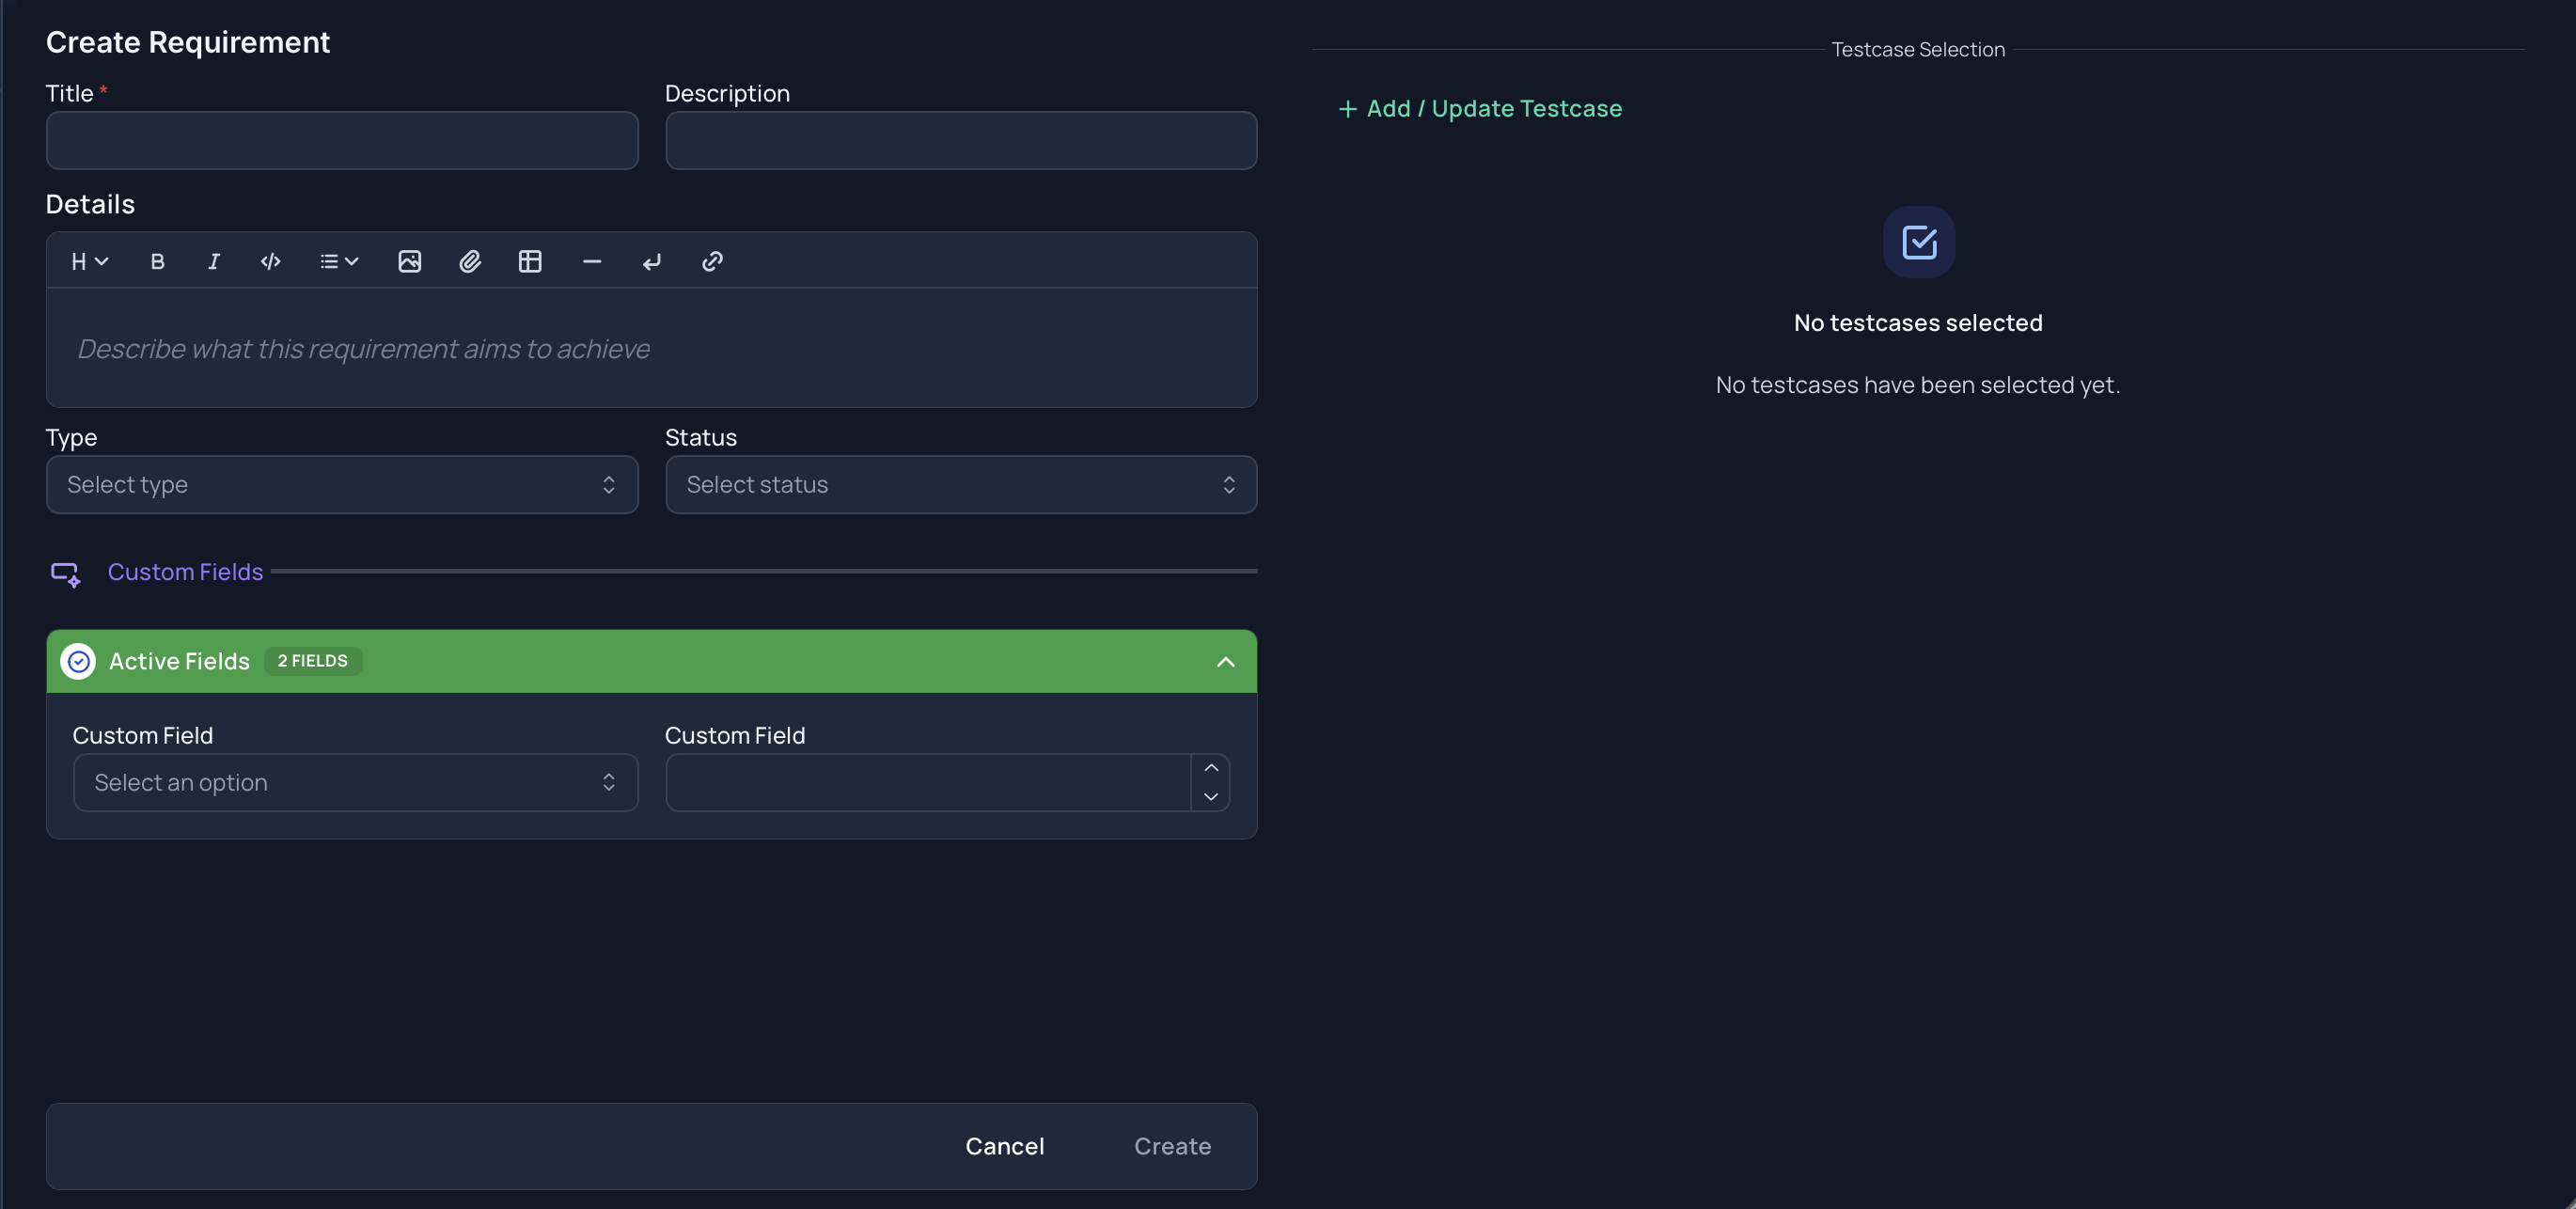Click the Active Fields check circle icon

(78, 661)
